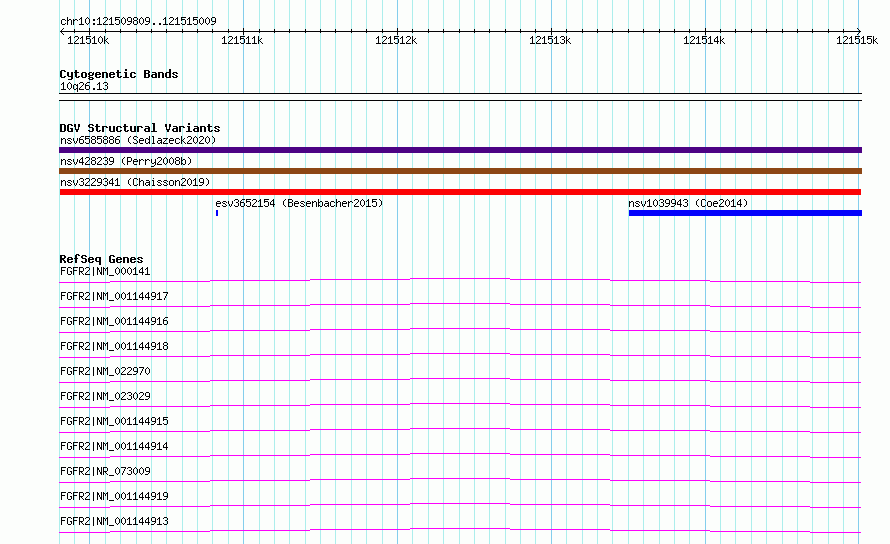This screenshot has width=890, height=544.
Task: Open FGFR2|NM_001144917 transcript label
Action: pos(114,296)
